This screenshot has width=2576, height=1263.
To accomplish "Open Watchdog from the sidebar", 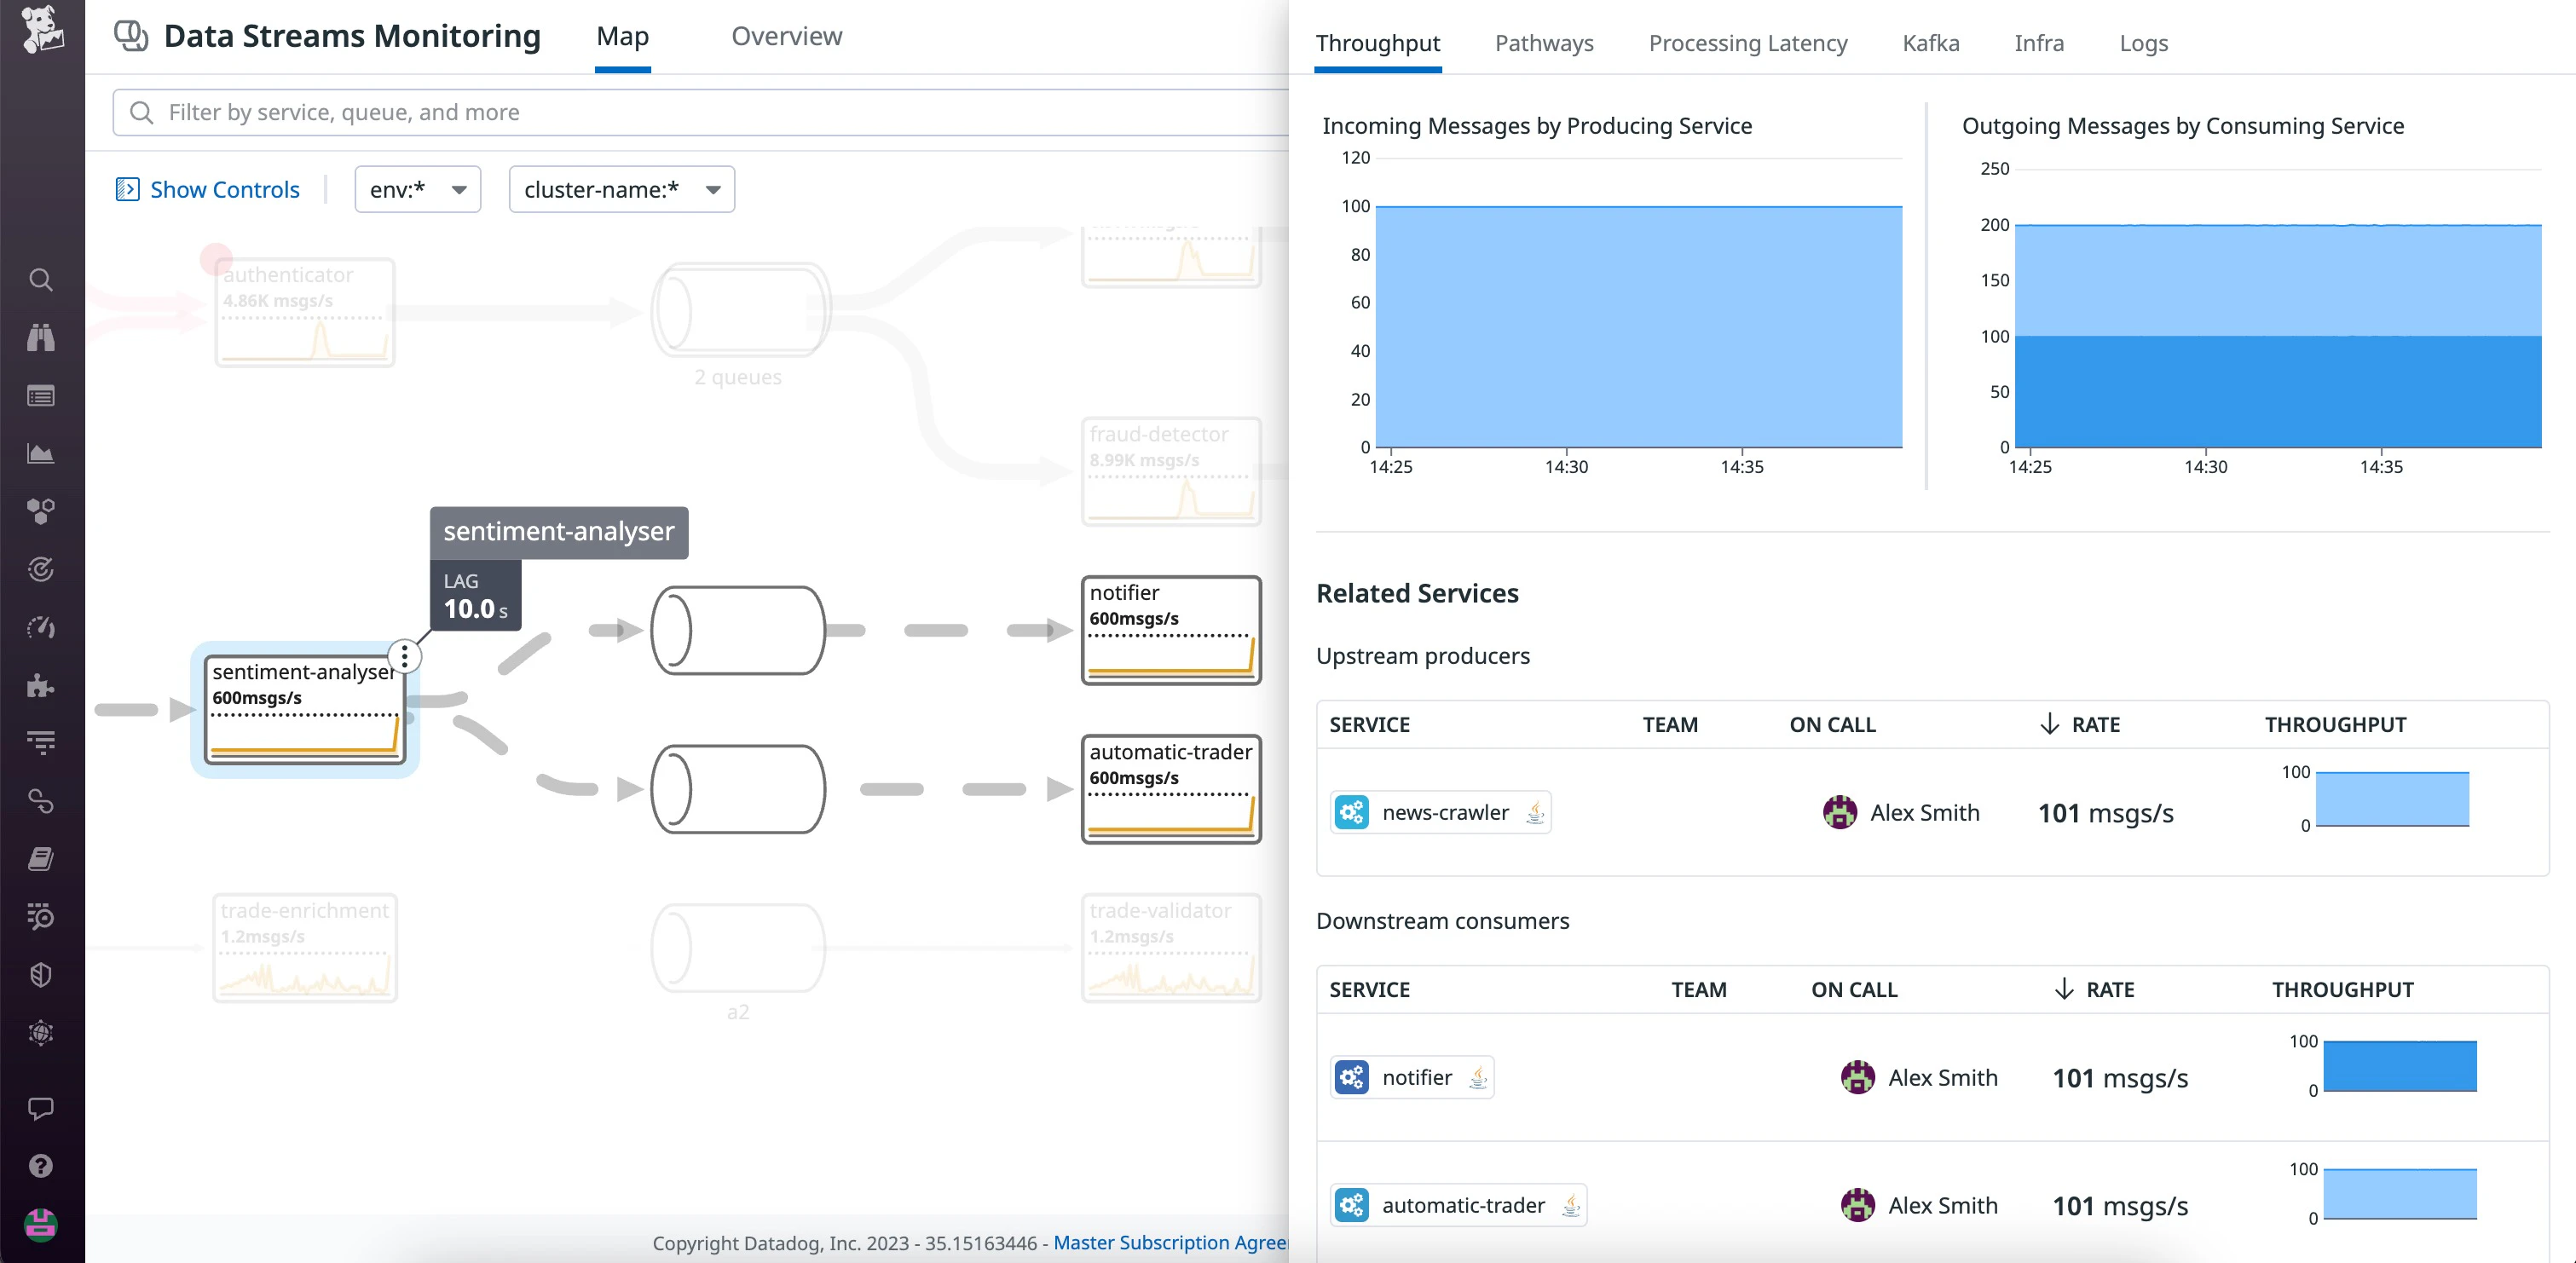I will click(x=40, y=337).
